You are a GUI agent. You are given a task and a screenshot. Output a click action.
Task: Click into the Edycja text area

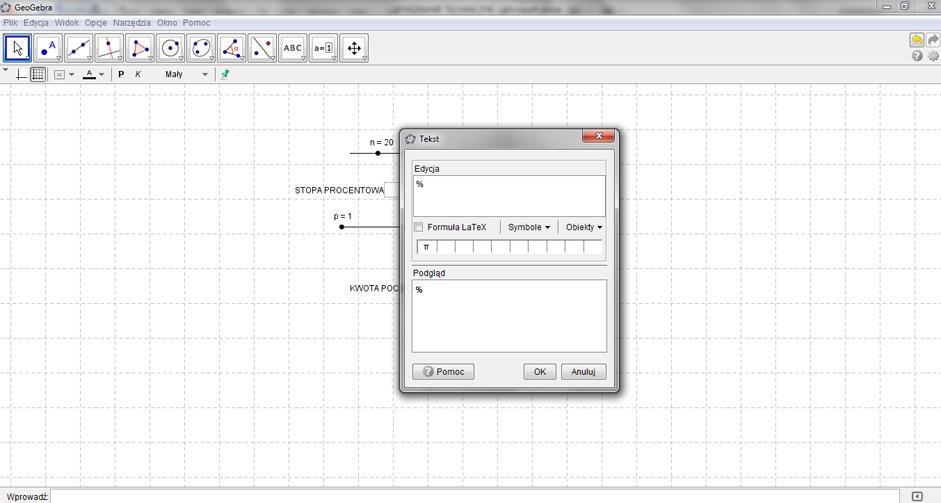tap(509, 196)
